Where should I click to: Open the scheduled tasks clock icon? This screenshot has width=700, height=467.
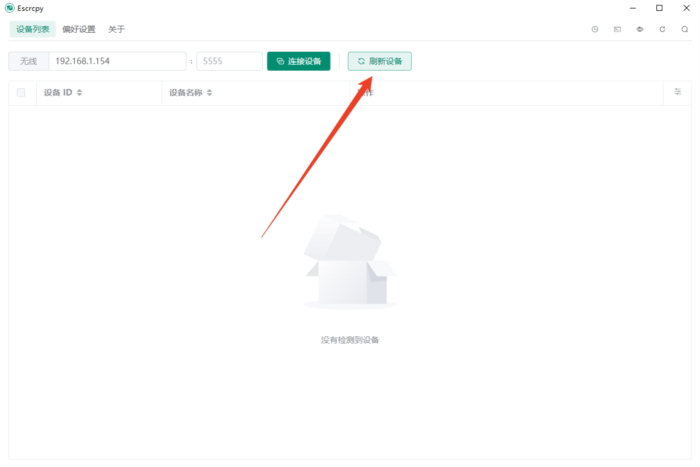pos(595,29)
